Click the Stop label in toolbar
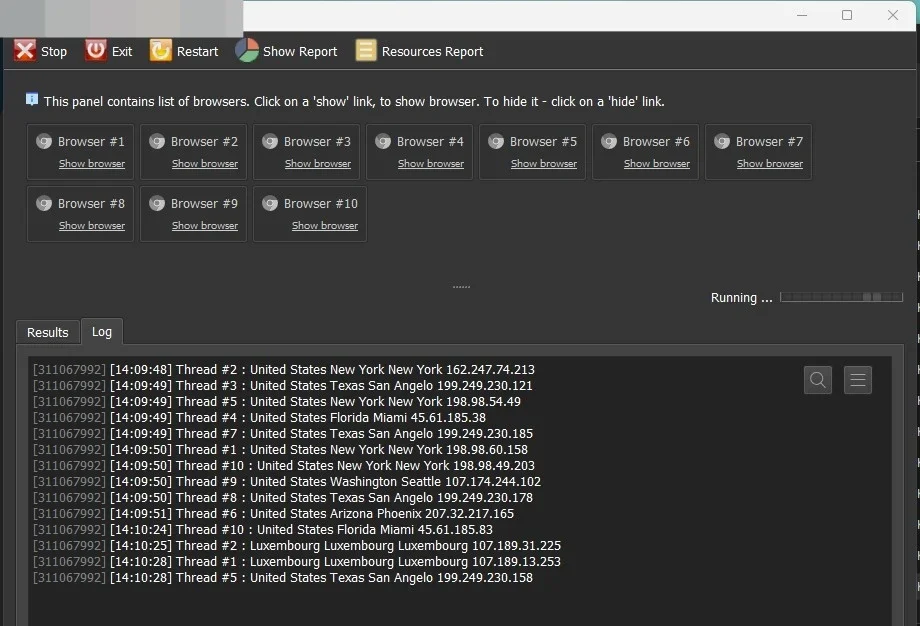The width and height of the screenshot is (920, 626). coord(54,52)
